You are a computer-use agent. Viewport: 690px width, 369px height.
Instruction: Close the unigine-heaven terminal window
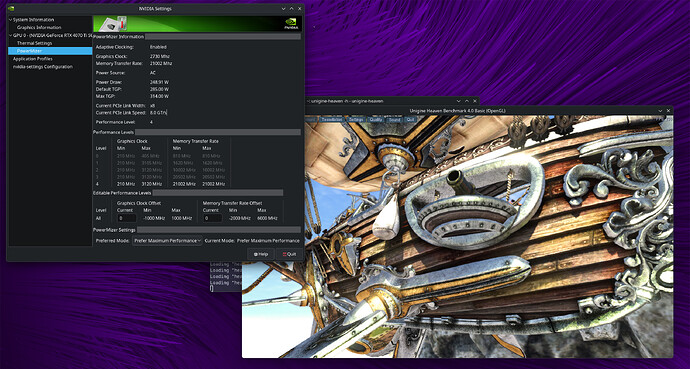[475, 101]
